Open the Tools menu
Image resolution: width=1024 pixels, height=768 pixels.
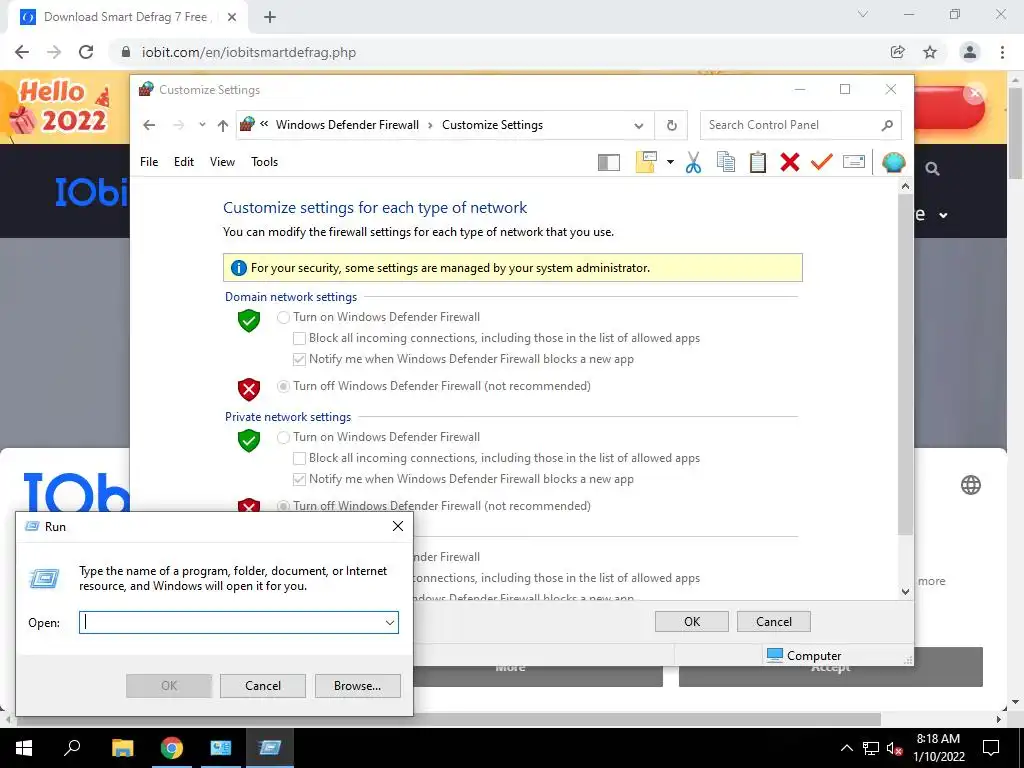tap(264, 162)
